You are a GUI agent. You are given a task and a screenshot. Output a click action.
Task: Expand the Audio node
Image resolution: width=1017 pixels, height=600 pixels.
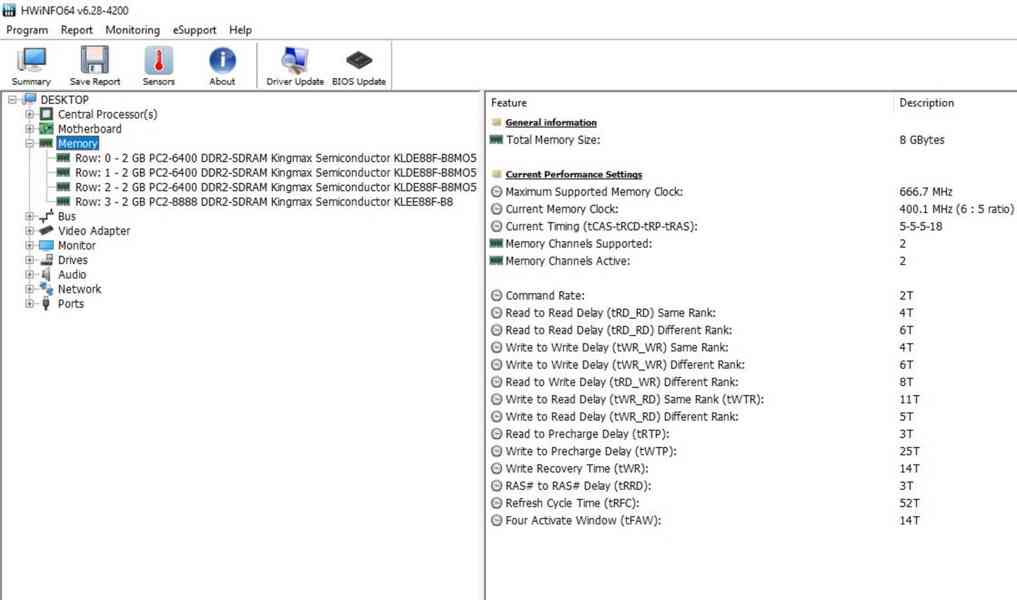click(x=29, y=274)
